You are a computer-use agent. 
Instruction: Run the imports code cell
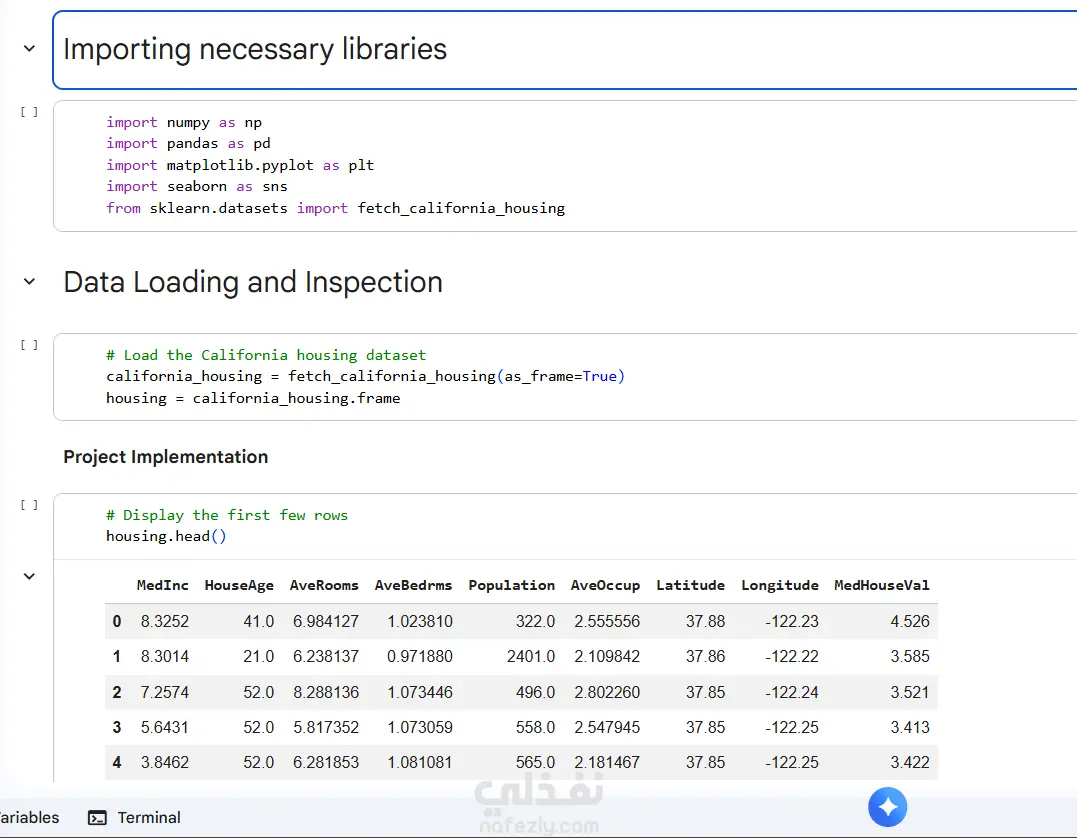click(29, 112)
